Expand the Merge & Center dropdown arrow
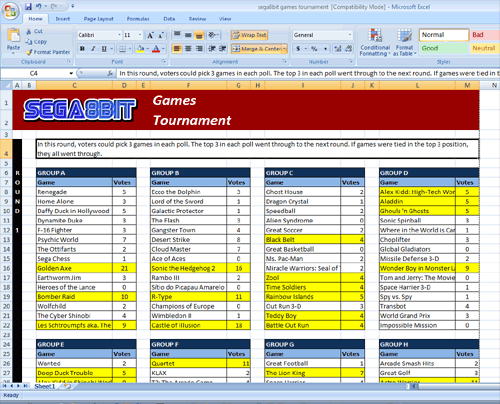 coord(285,49)
